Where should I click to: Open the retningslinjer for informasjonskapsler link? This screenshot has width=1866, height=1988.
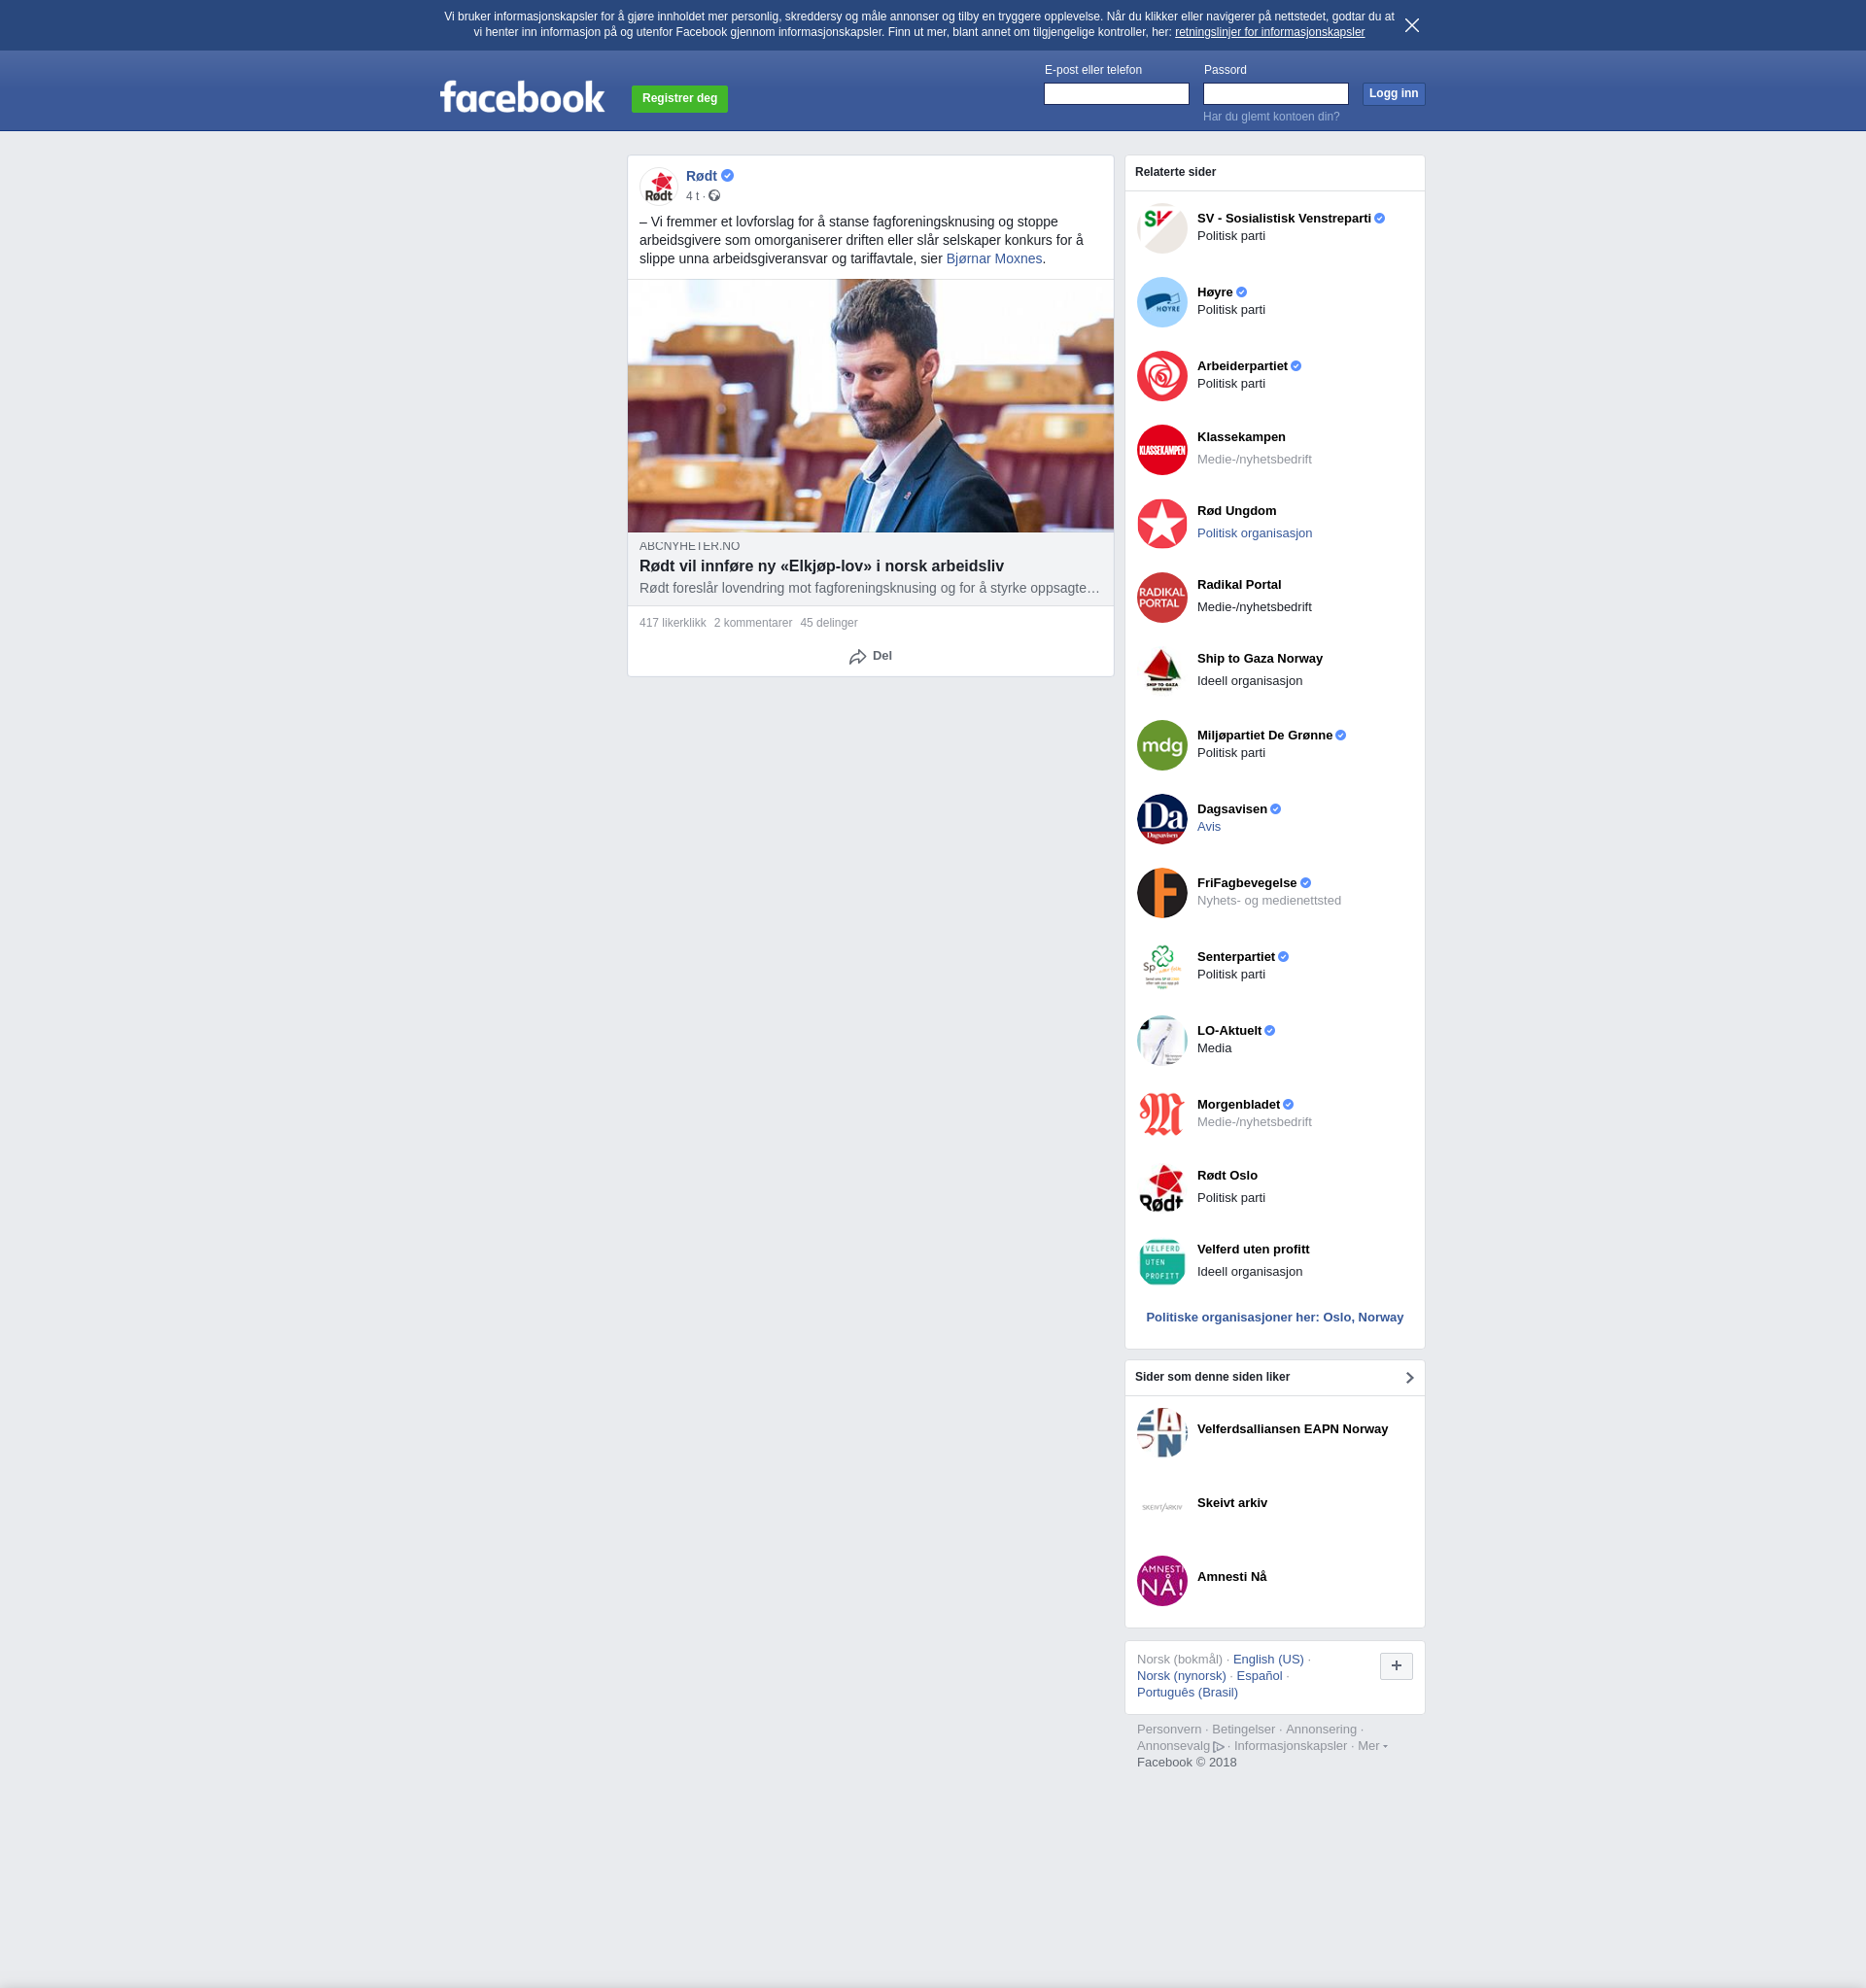[1269, 32]
